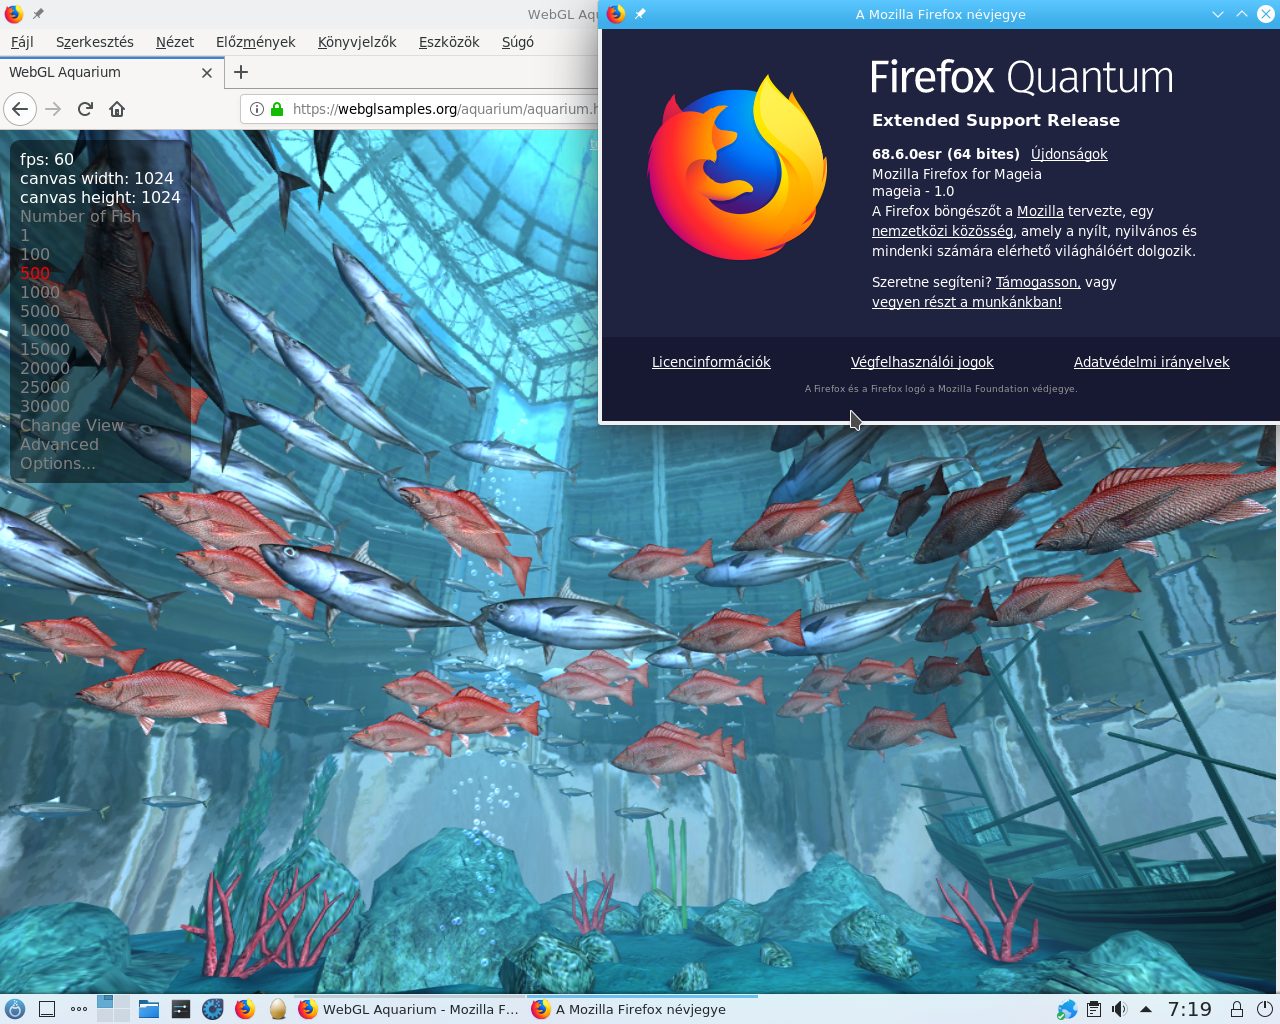Open the network status tray icon
The height and width of the screenshot is (1024, 1280).
point(1067,1009)
